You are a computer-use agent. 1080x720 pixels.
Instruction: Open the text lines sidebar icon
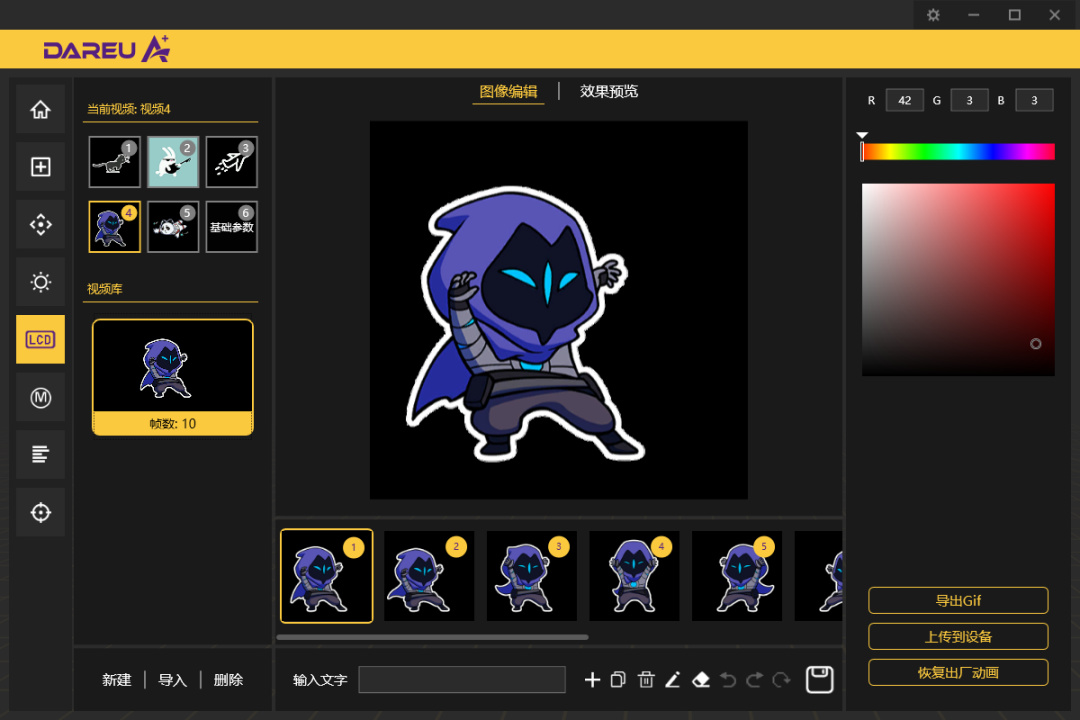click(x=41, y=455)
